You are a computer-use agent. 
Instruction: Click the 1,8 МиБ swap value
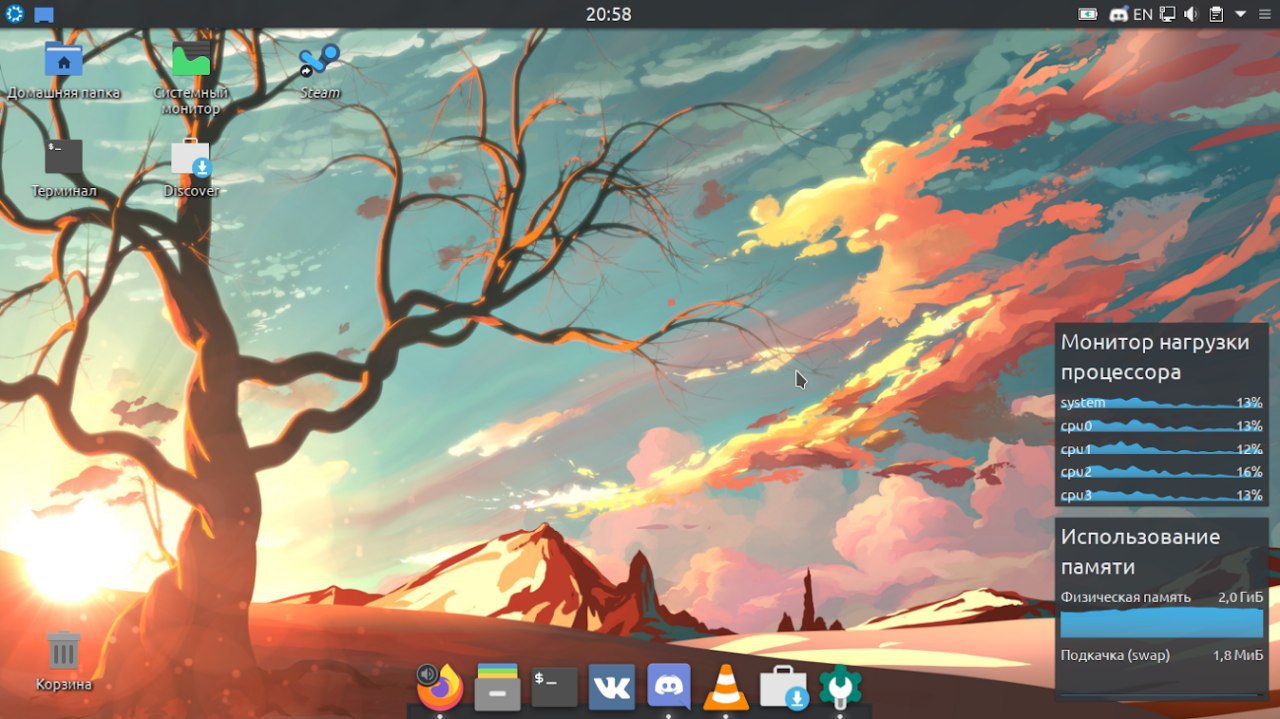click(1238, 656)
